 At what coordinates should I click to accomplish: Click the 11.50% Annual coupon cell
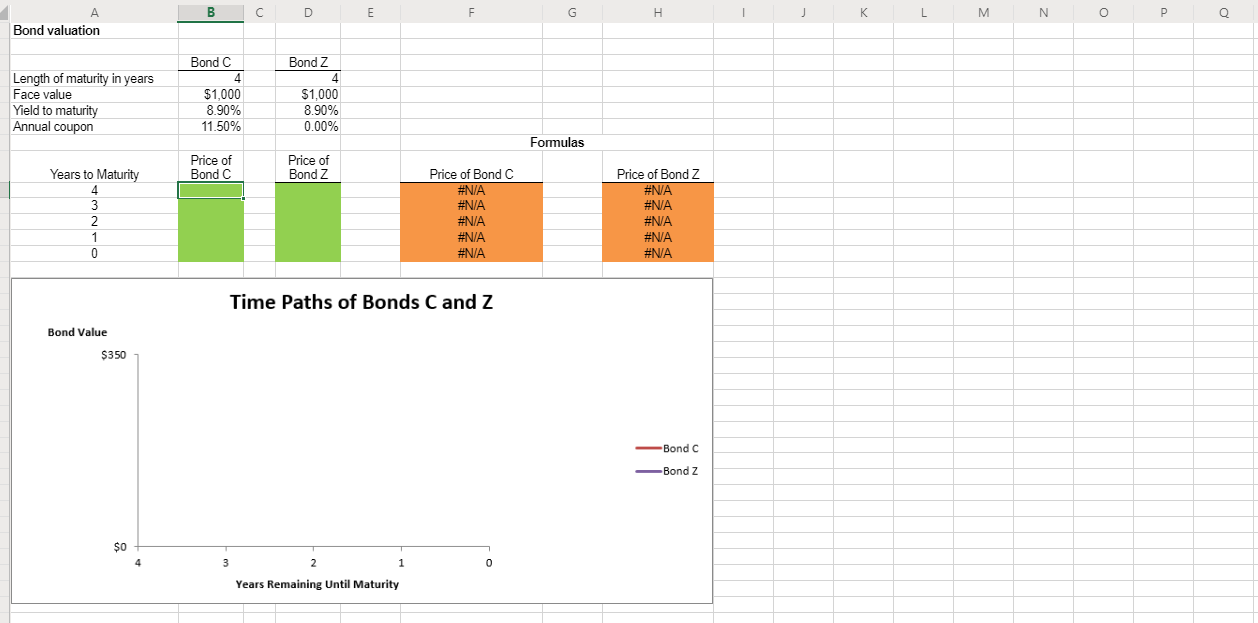point(210,126)
